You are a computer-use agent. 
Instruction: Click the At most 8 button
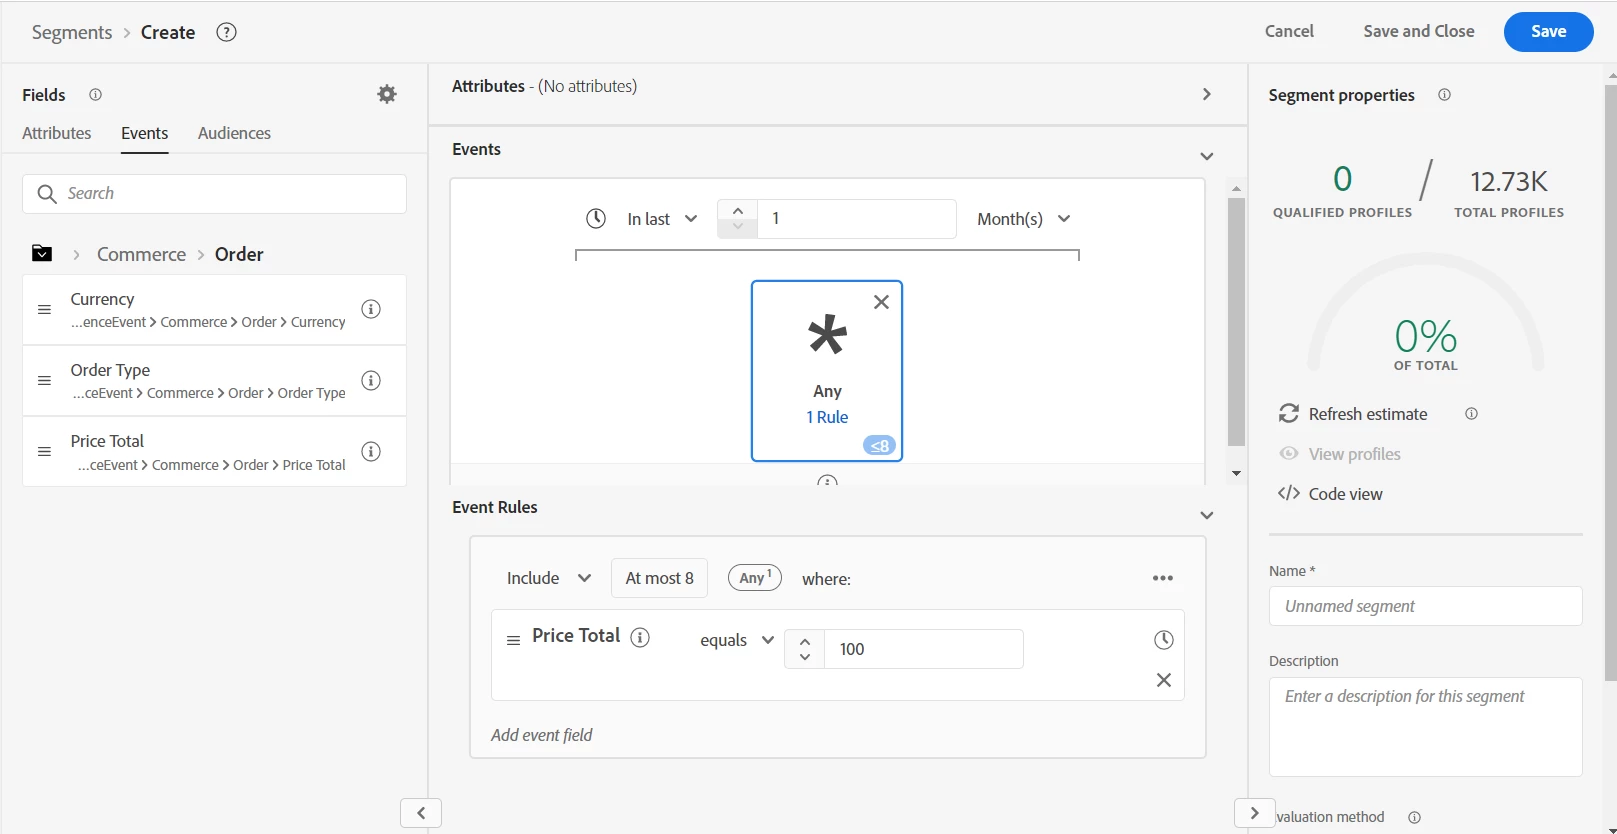point(660,578)
